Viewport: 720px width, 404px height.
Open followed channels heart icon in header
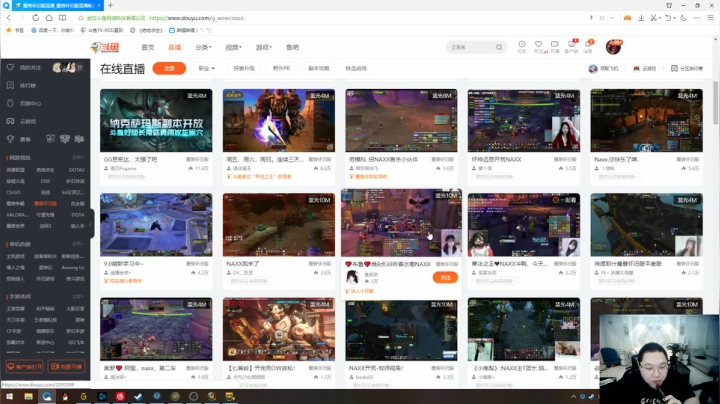click(539, 45)
